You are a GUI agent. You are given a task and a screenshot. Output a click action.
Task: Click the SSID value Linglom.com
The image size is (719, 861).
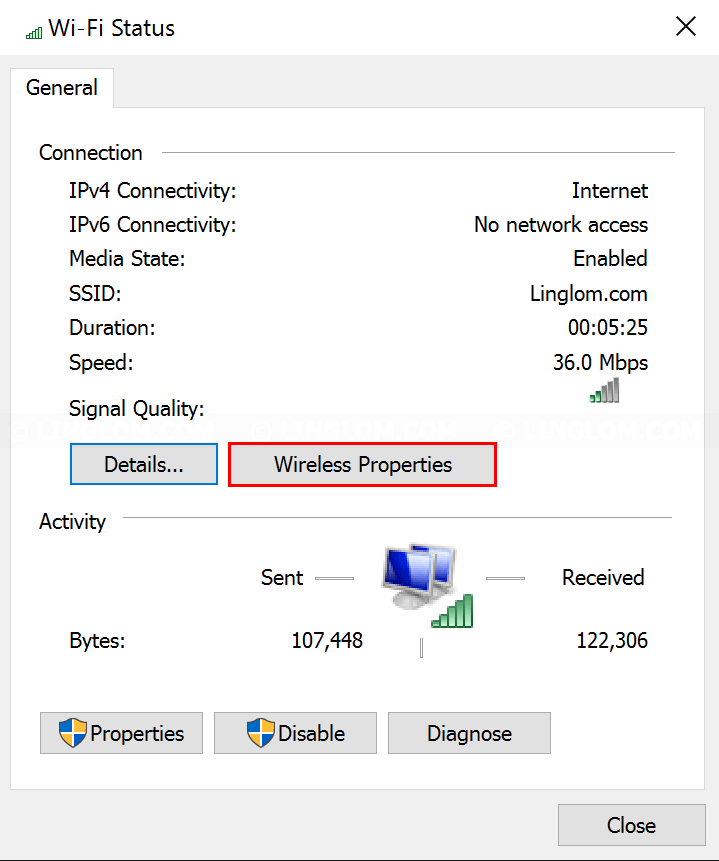588,294
